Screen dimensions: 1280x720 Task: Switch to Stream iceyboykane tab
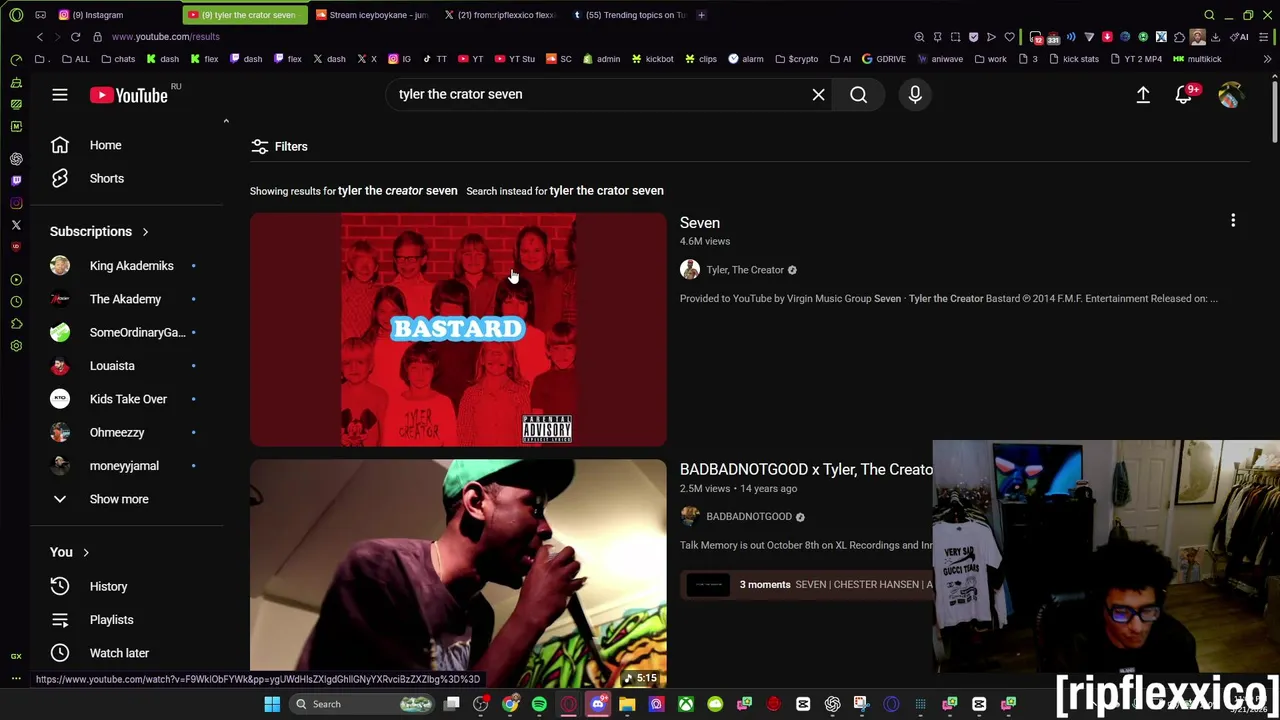(372, 15)
